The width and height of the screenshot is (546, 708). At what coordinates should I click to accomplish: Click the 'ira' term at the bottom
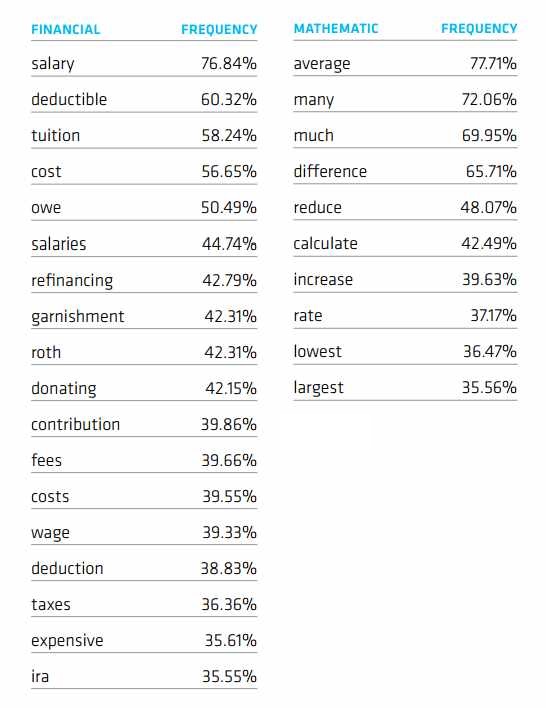[x=40, y=676]
